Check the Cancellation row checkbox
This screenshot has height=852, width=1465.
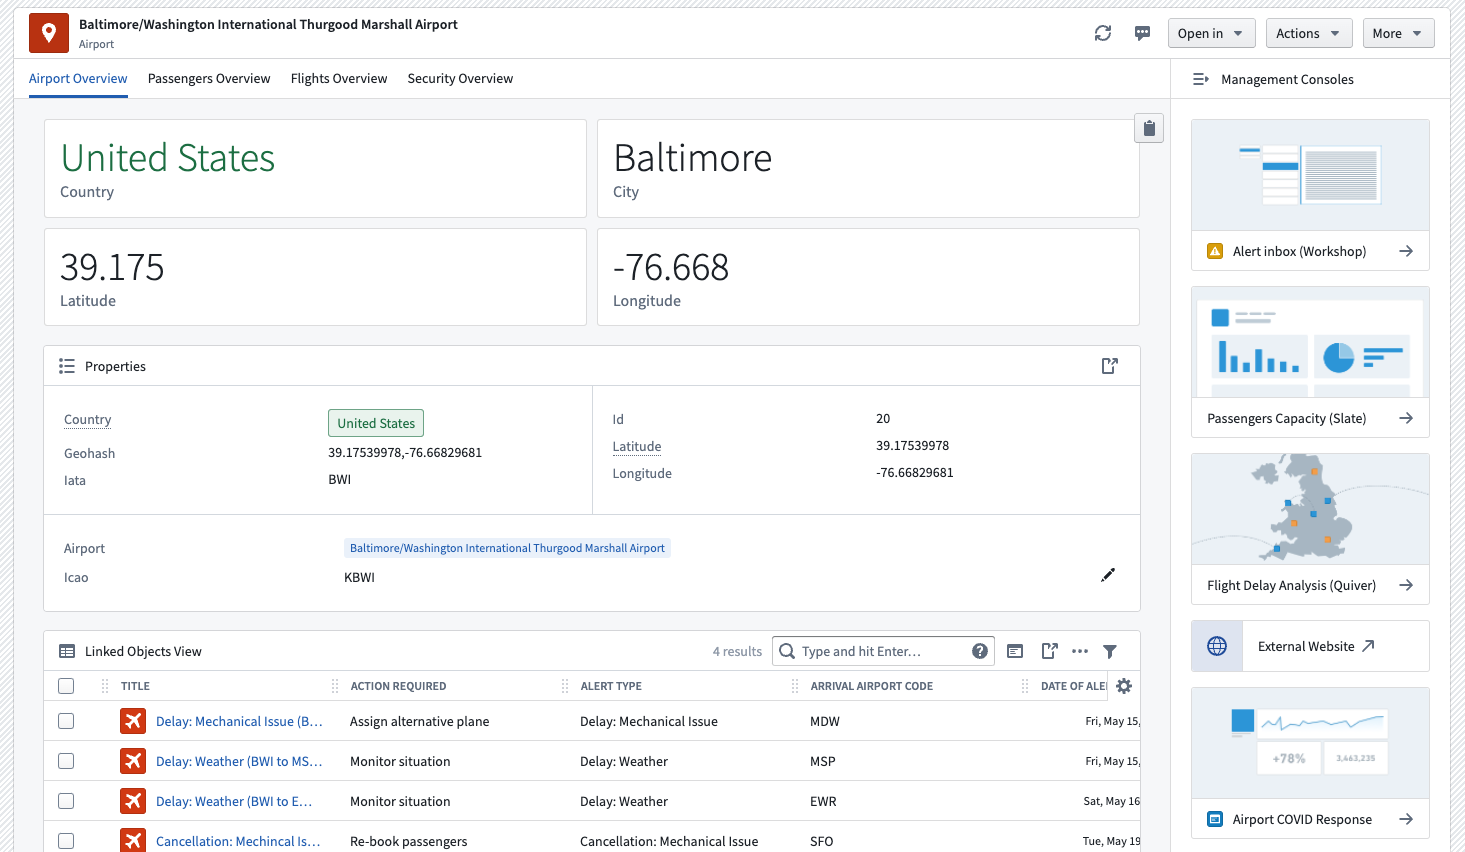pos(66,841)
